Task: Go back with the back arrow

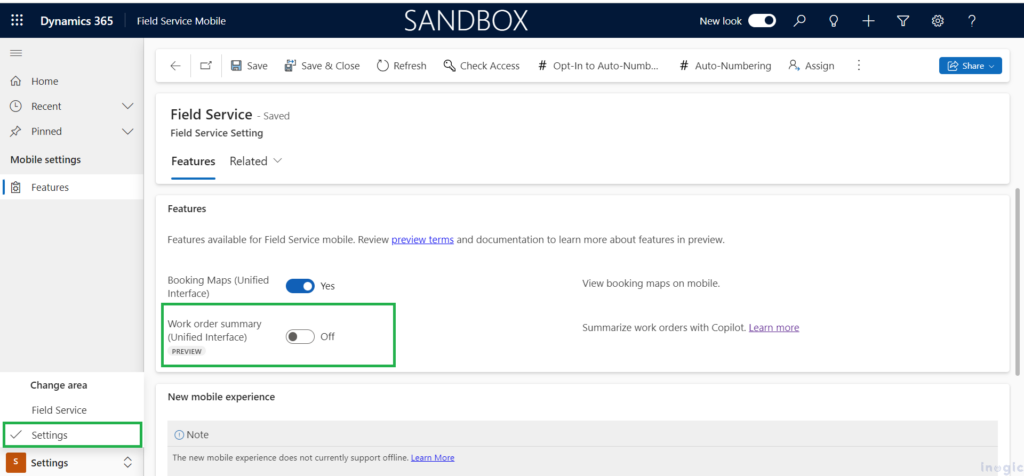Action: (176, 66)
